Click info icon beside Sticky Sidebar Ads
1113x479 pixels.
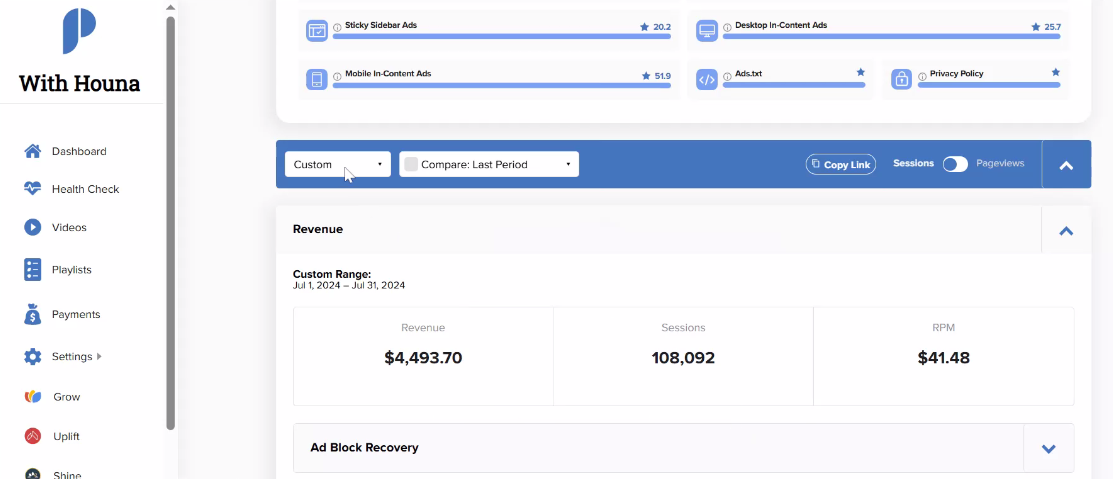click(x=337, y=27)
